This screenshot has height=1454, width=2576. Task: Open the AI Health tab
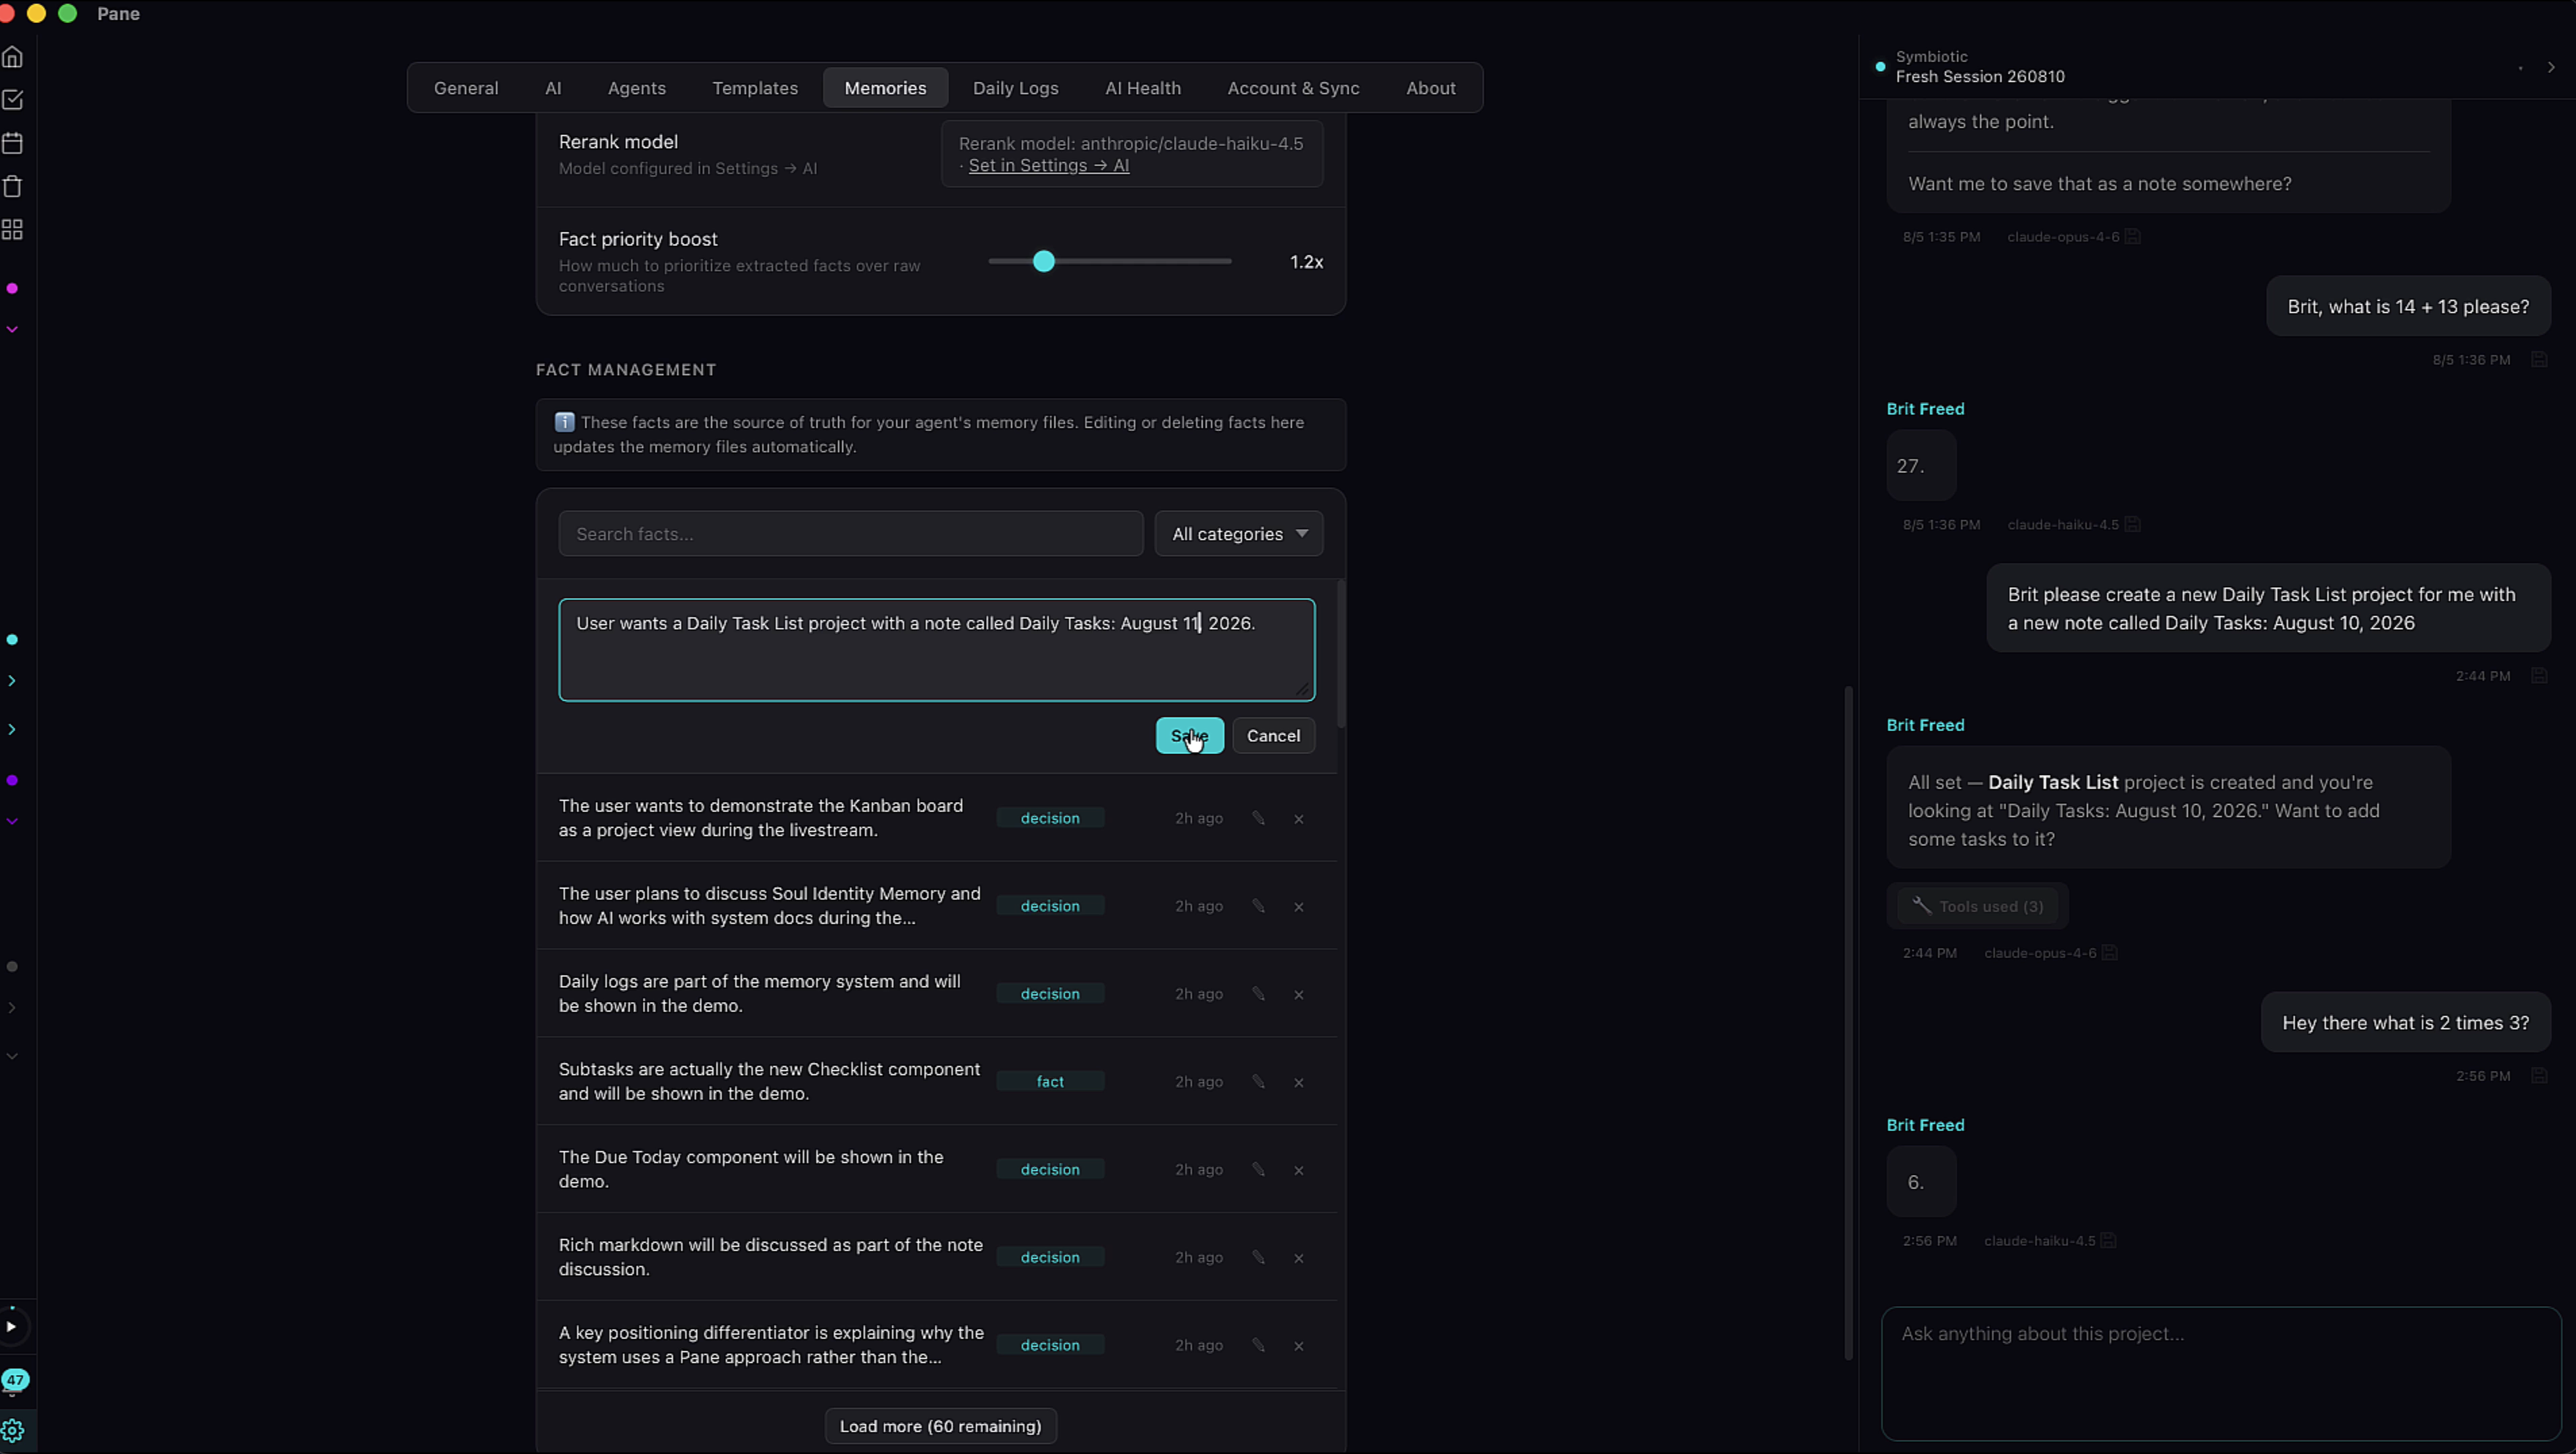(x=1143, y=88)
